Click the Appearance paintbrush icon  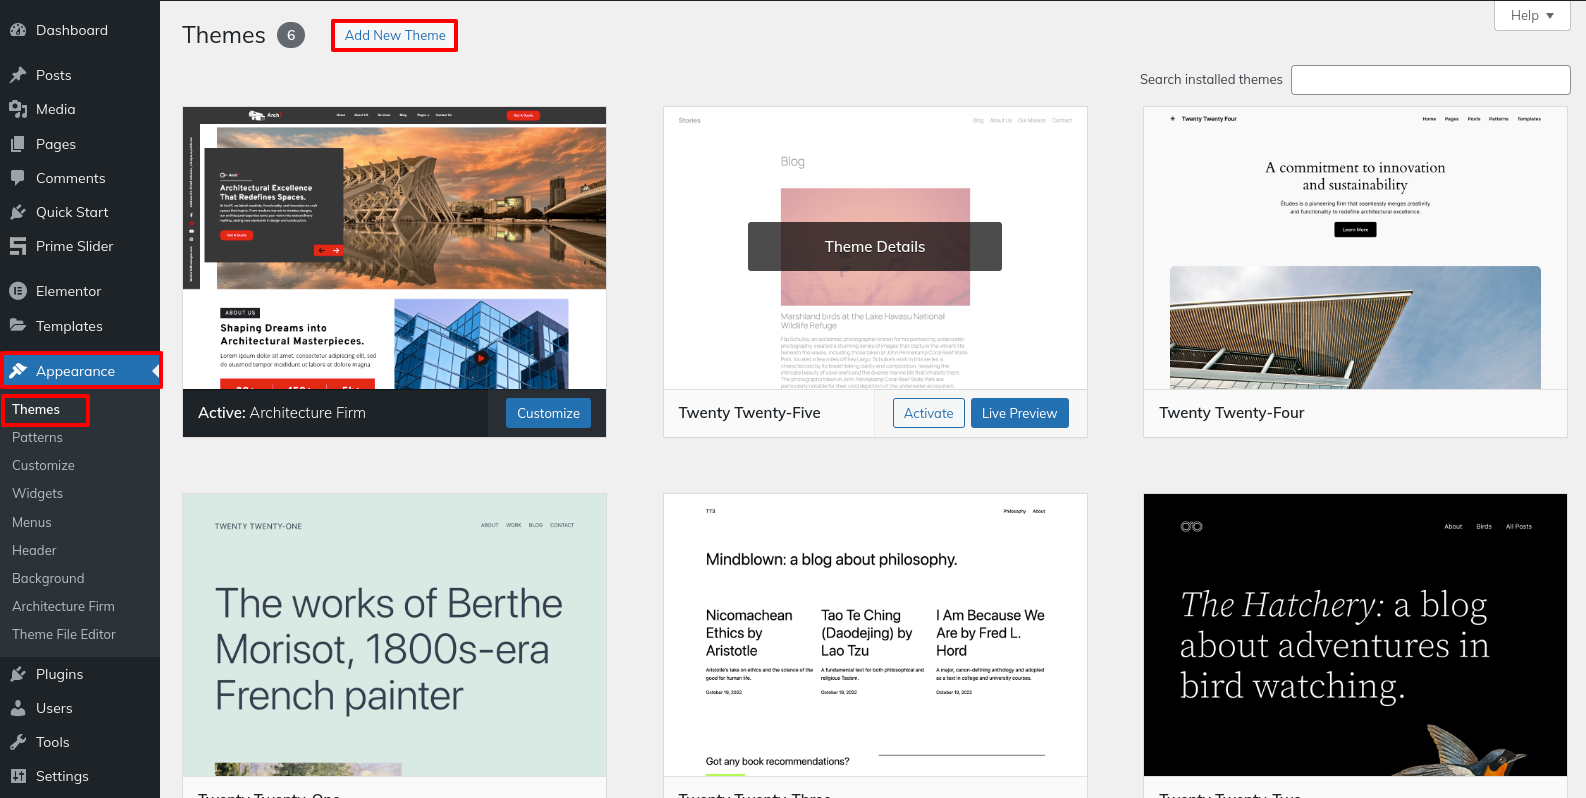coord(18,371)
